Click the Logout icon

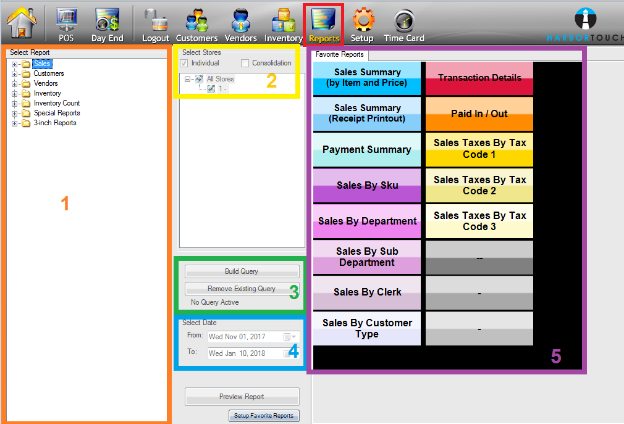coord(155,20)
